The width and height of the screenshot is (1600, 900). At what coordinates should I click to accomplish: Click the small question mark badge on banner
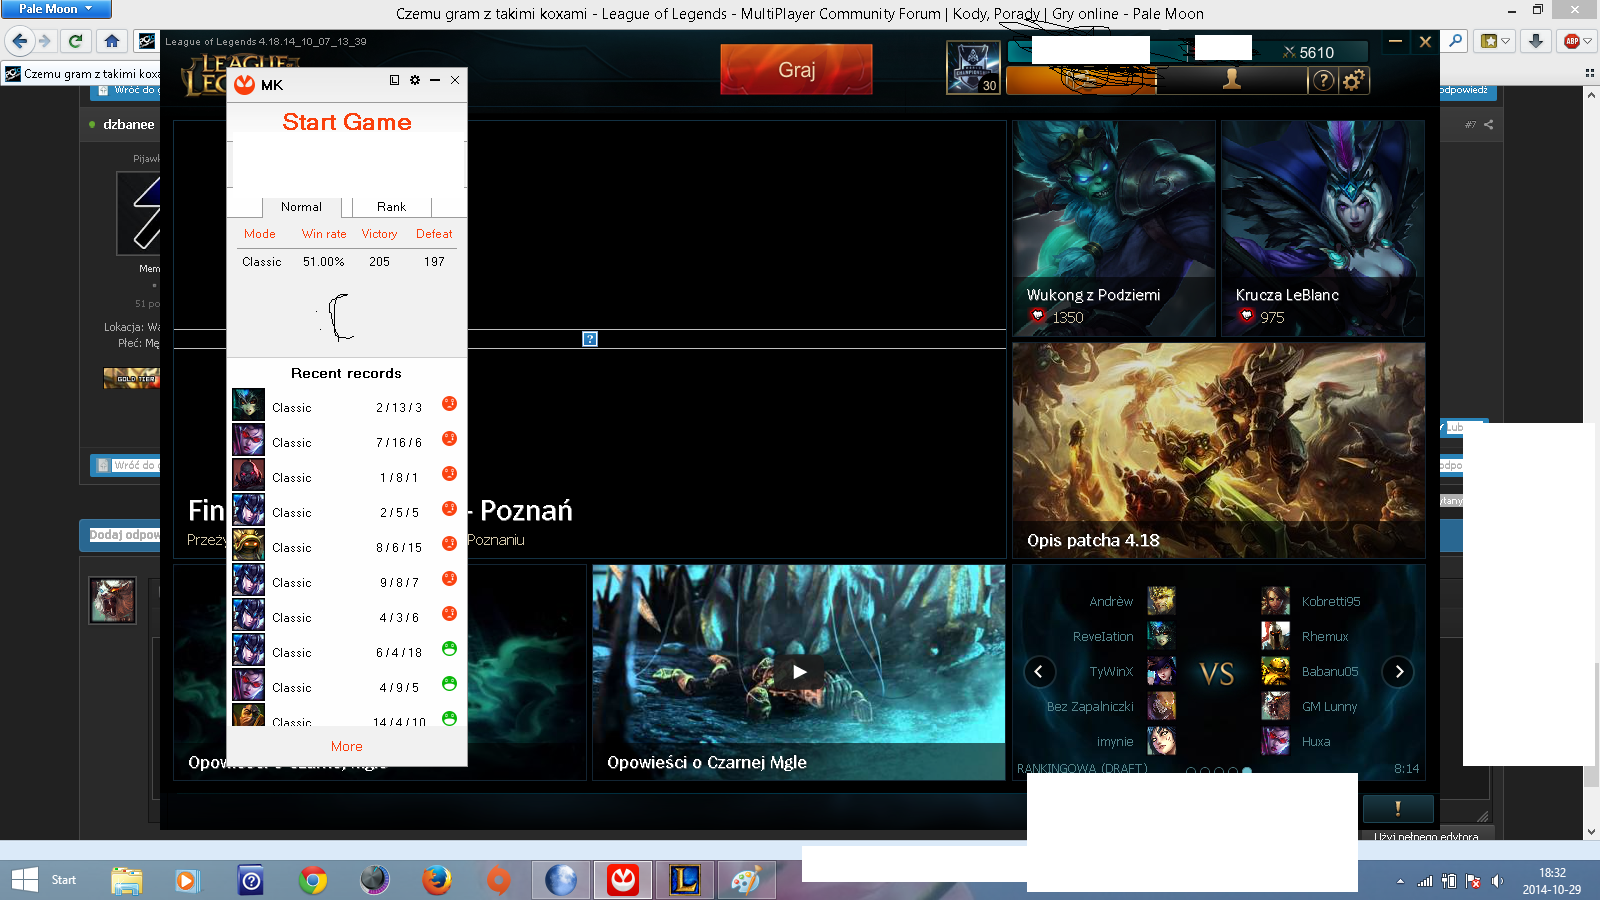pyautogui.click(x=590, y=339)
